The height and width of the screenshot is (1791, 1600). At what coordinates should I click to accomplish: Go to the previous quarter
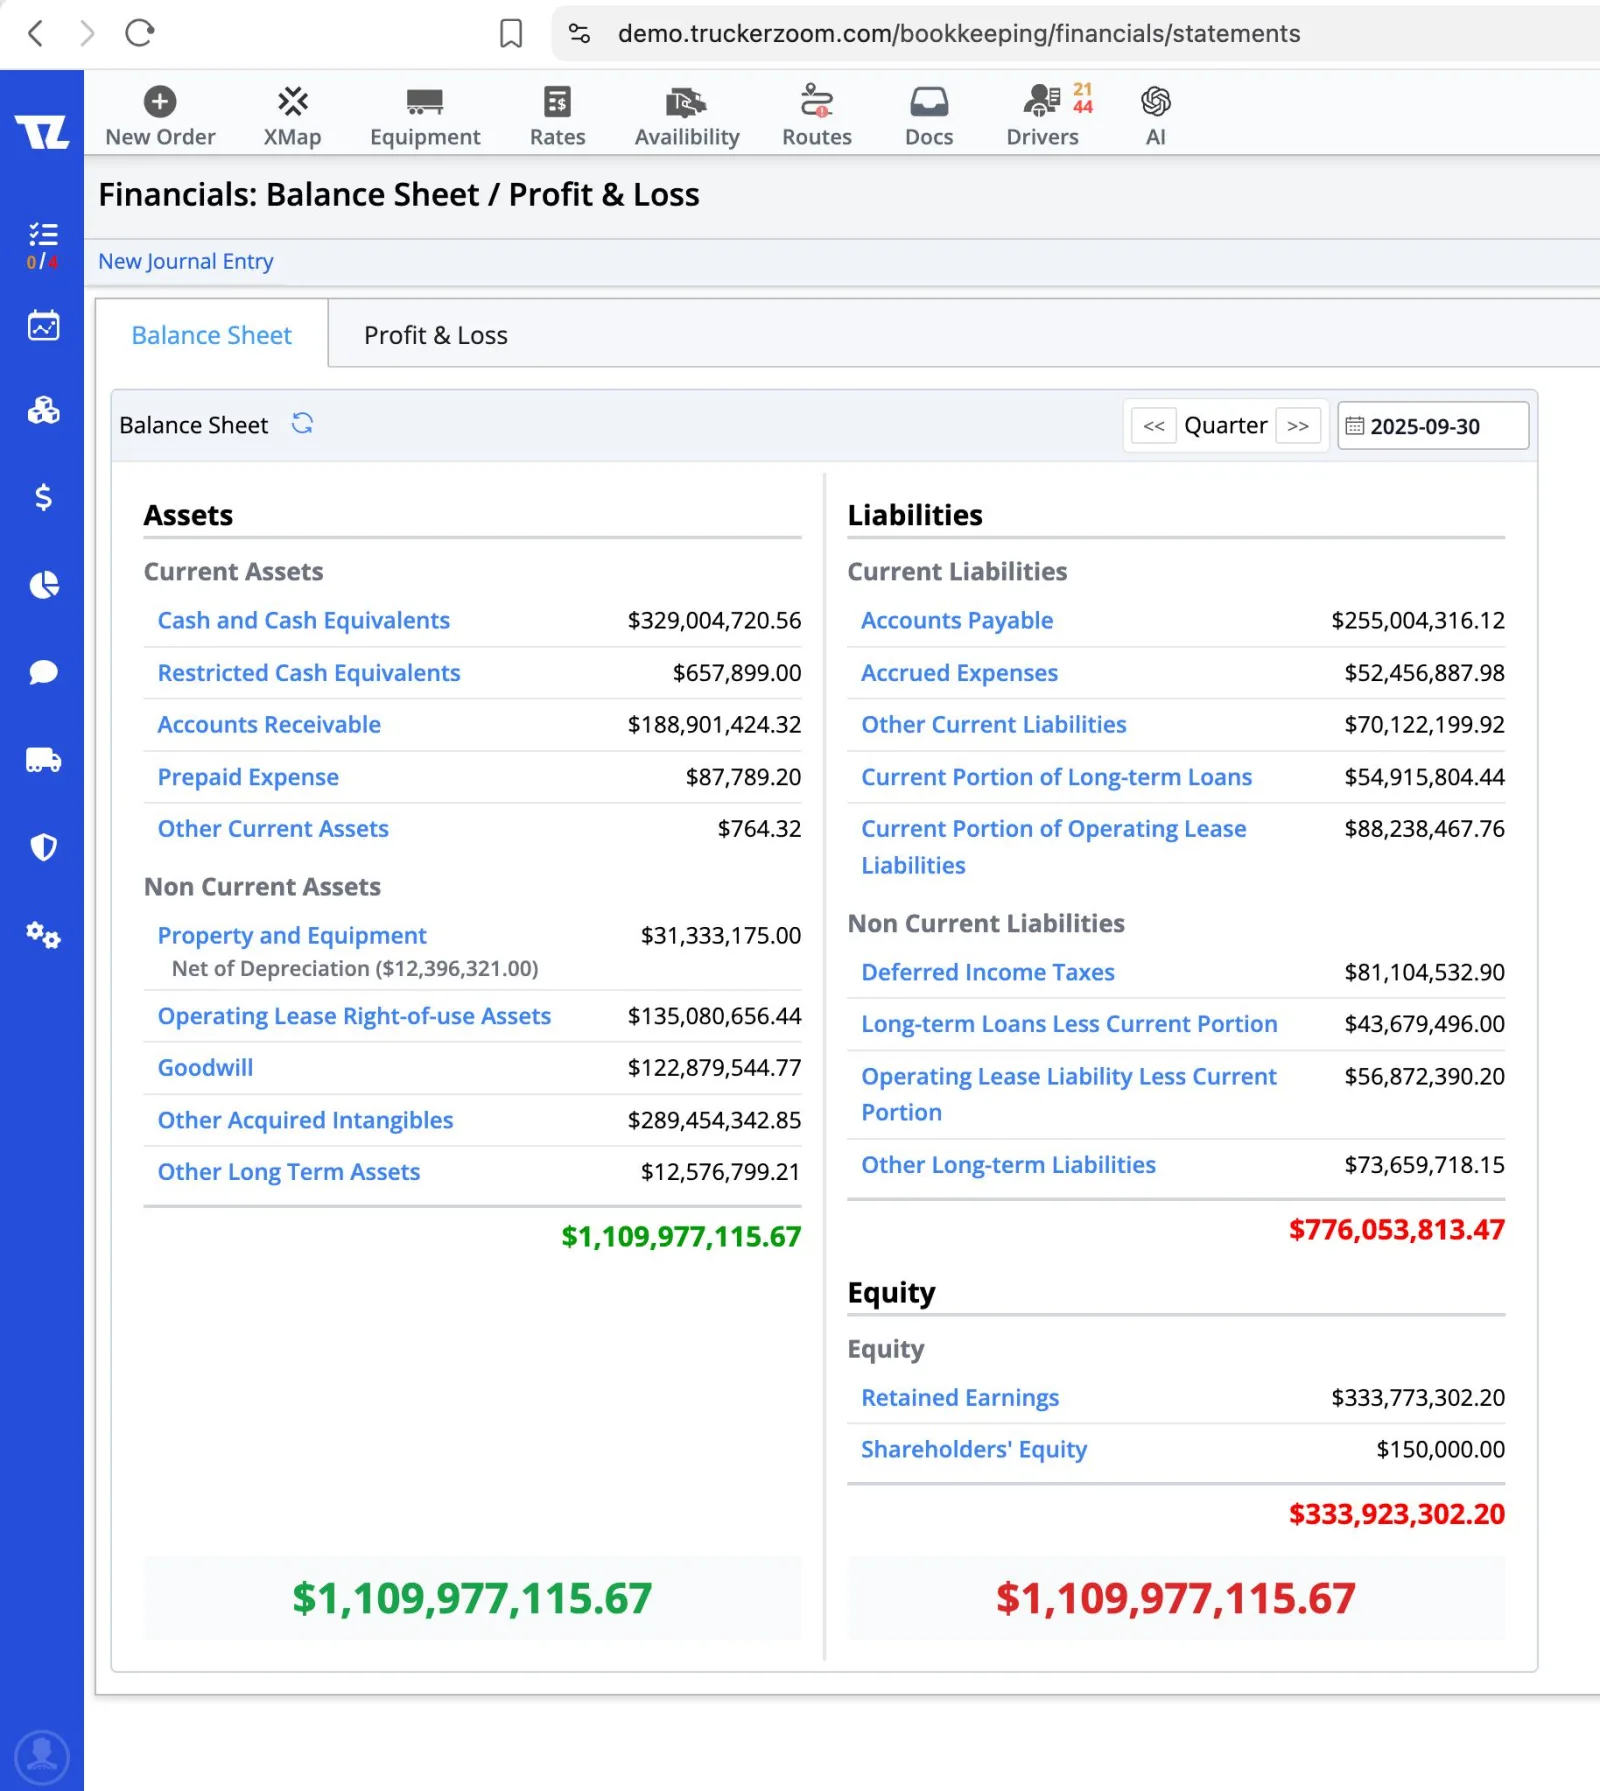click(x=1154, y=426)
